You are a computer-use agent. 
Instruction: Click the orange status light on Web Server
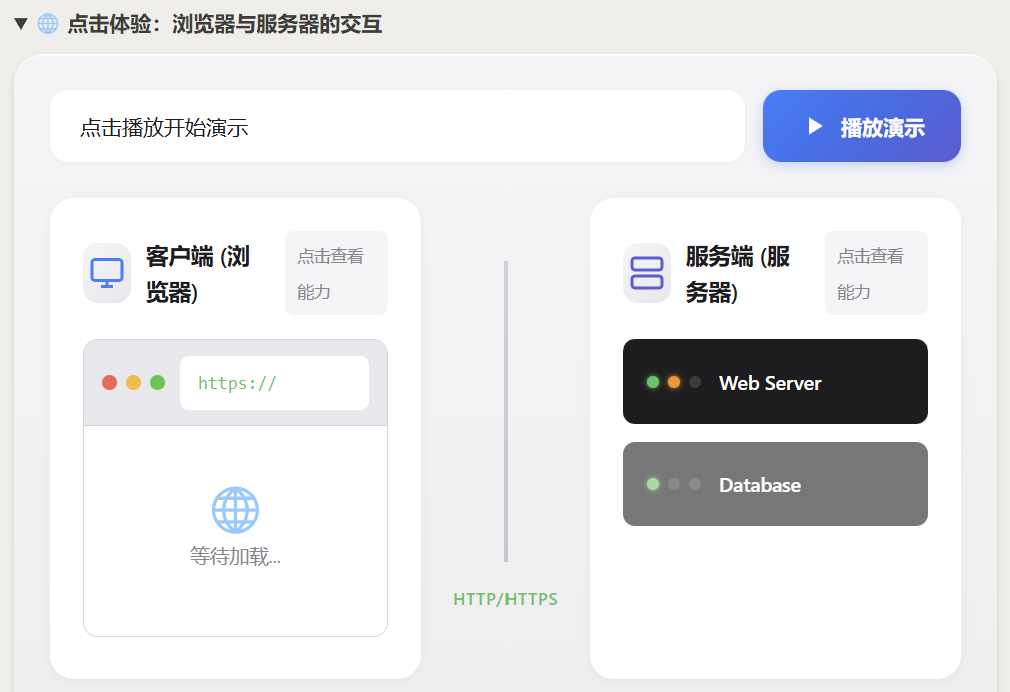674,382
